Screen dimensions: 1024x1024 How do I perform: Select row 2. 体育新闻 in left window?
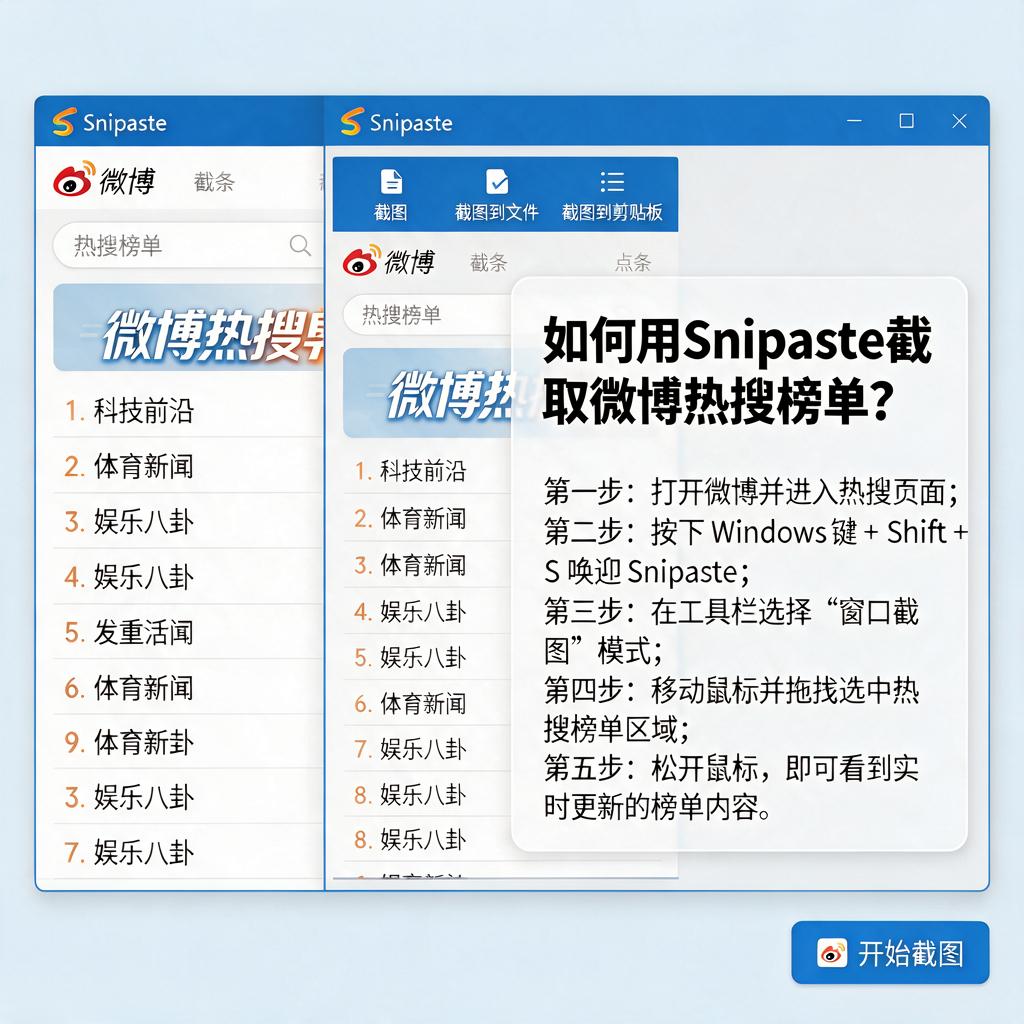pos(188,466)
